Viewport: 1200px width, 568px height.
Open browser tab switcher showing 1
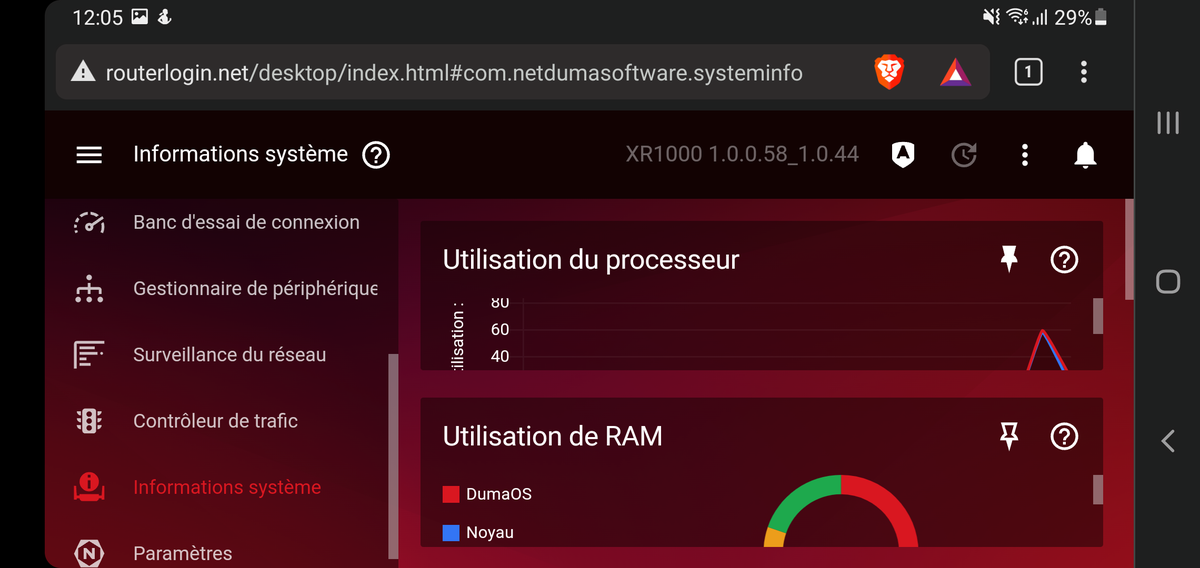click(x=1028, y=71)
